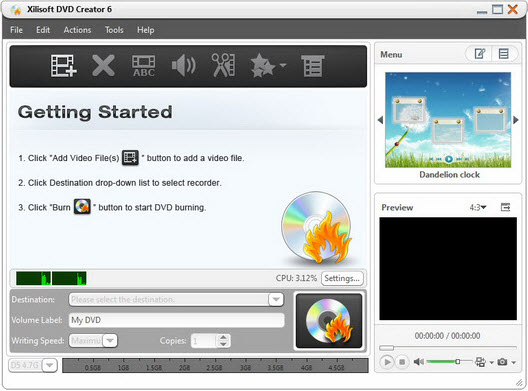This screenshot has height=391, width=528.
Task: Click the file list view toolbar icon
Action: pos(313,66)
